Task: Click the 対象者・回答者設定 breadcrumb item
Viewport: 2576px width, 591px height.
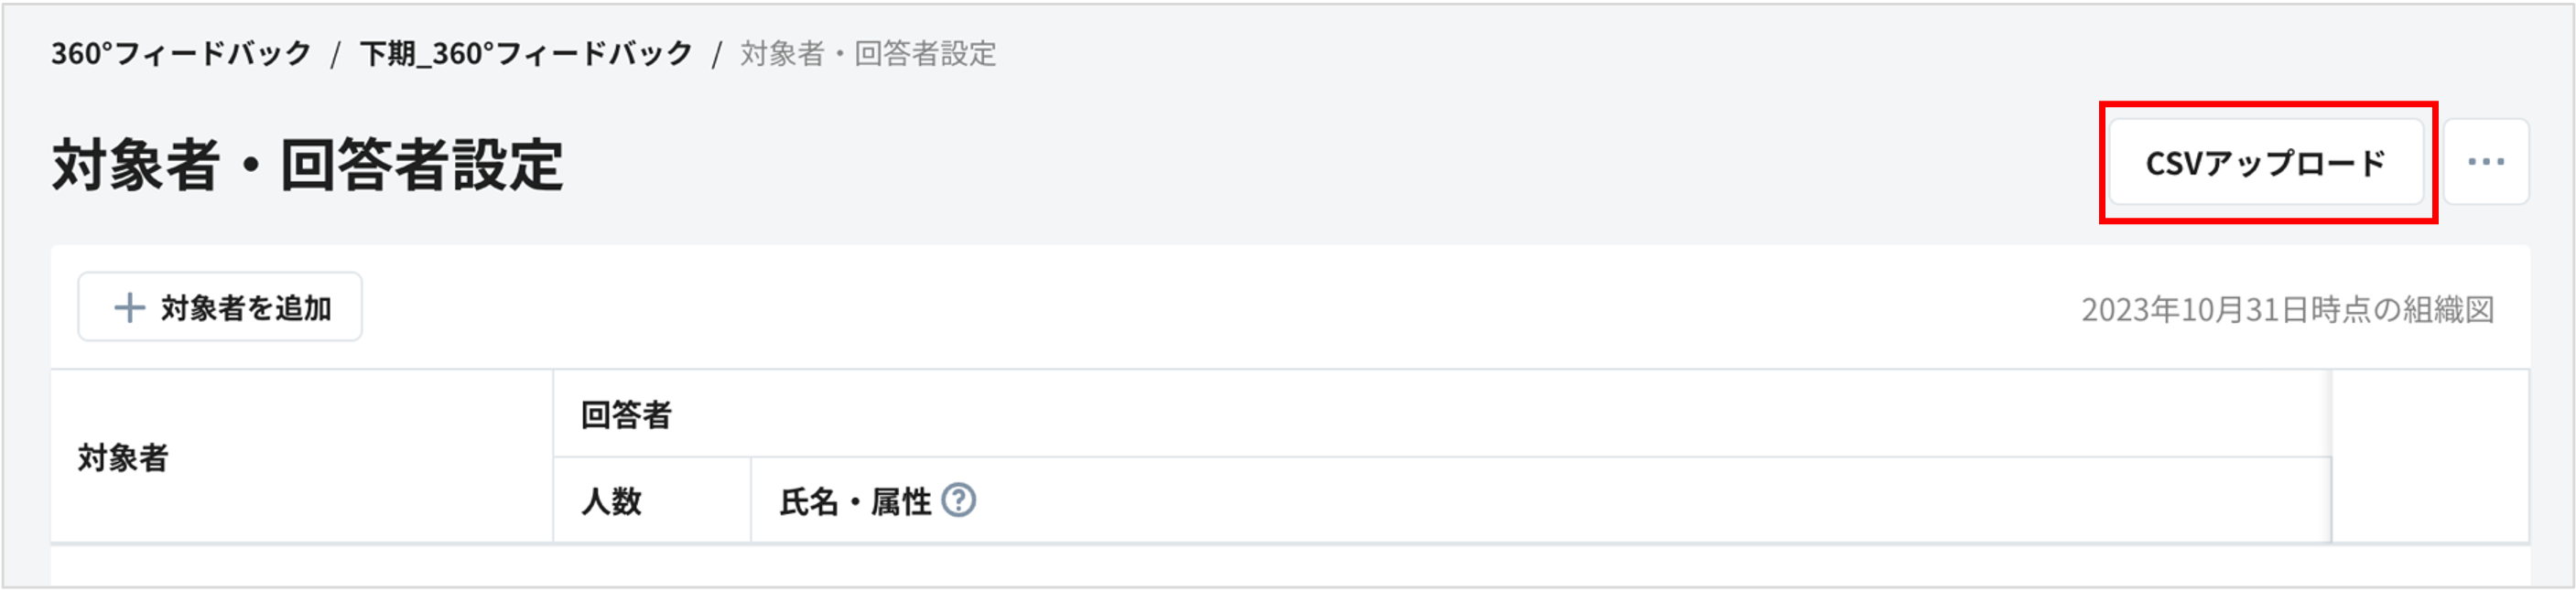Action: (867, 53)
